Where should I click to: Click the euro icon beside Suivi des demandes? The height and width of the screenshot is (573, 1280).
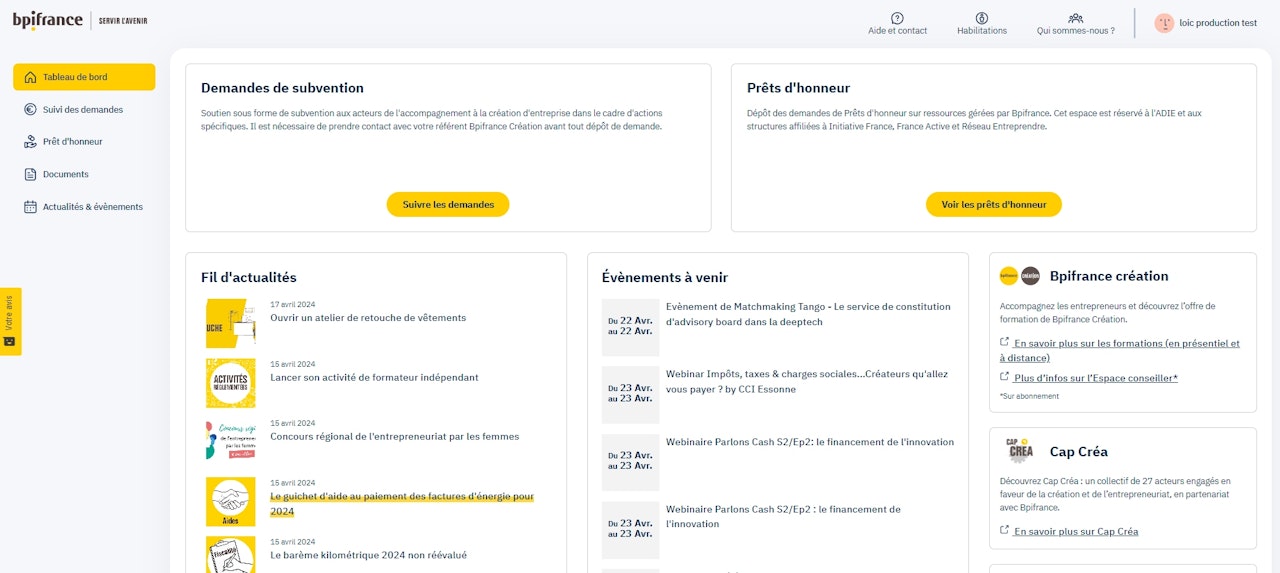[30, 110]
